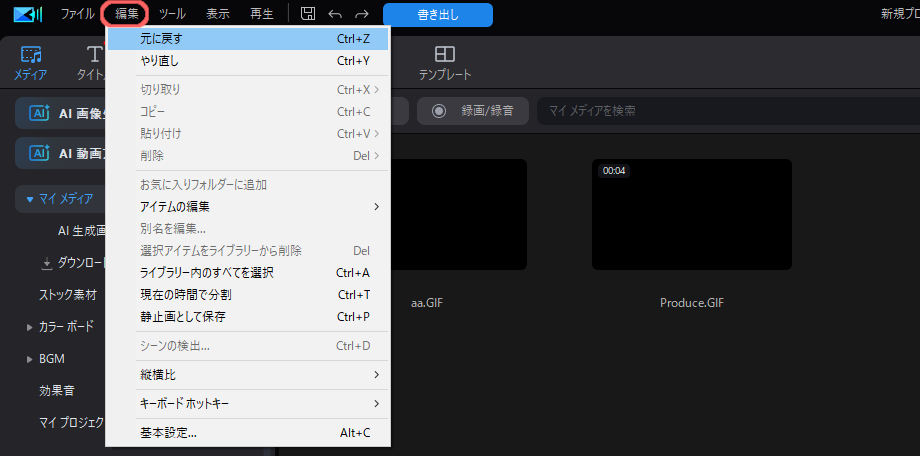
Task: Select the メディア room icon
Action: click(31, 62)
